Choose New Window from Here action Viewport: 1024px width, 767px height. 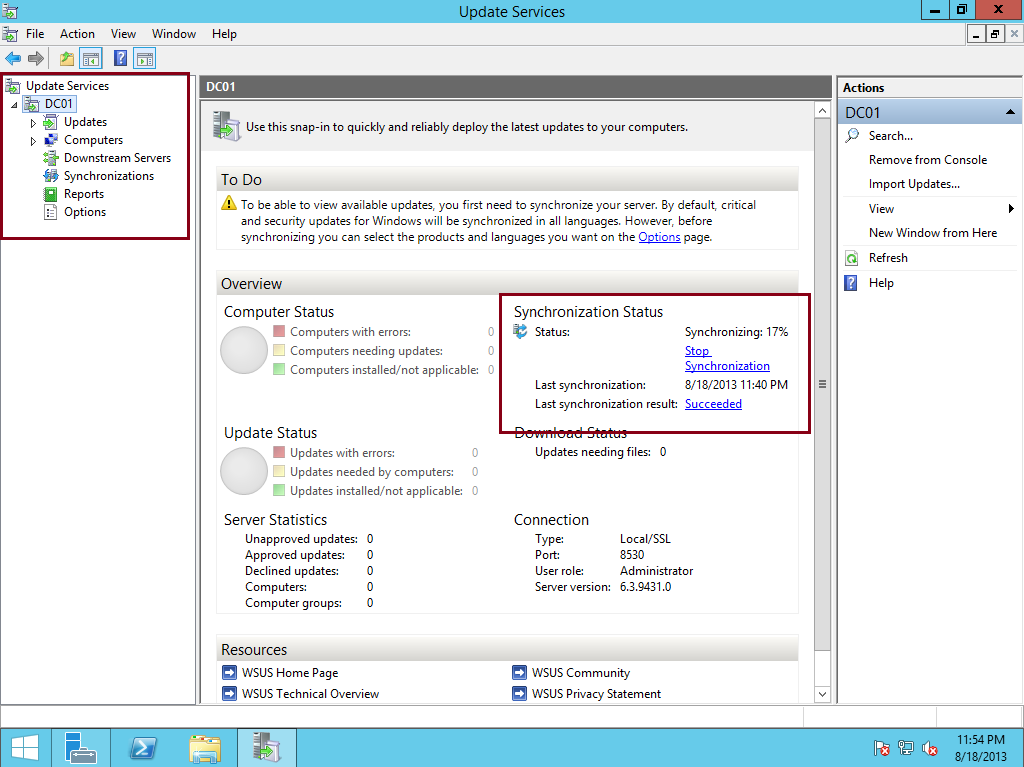click(933, 233)
